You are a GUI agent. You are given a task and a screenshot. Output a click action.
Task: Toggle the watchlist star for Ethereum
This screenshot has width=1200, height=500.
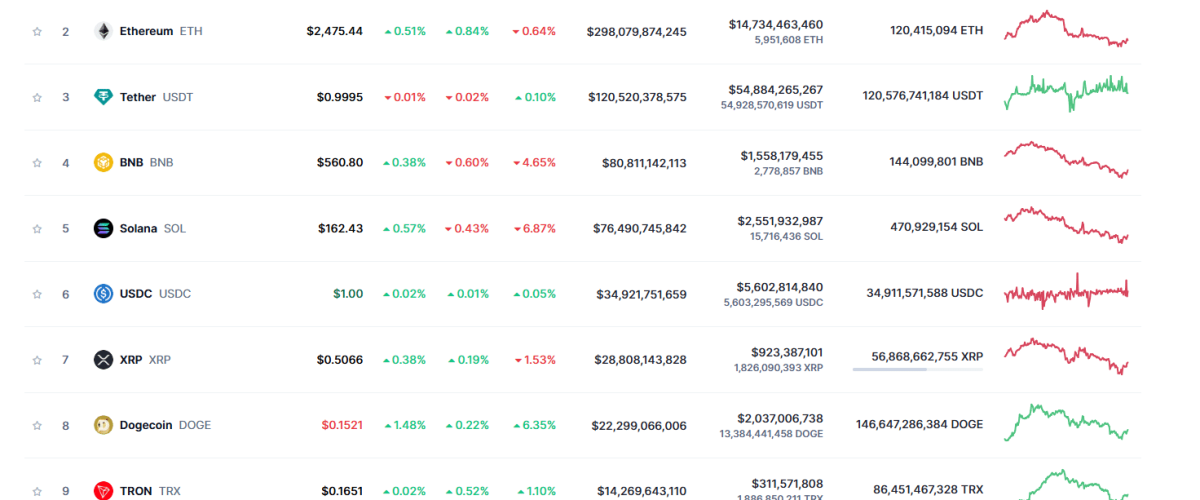point(37,31)
